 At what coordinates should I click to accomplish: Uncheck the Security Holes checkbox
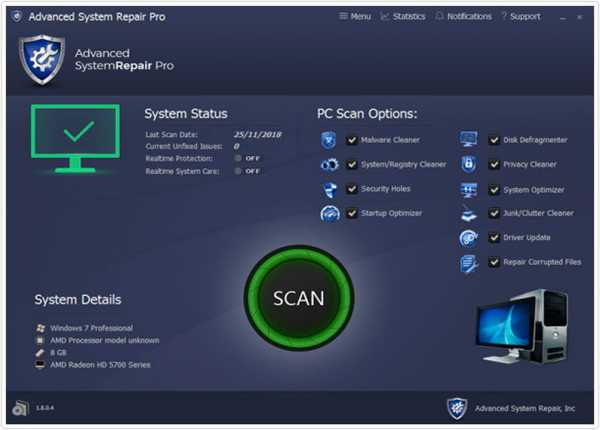pyautogui.click(x=351, y=189)
